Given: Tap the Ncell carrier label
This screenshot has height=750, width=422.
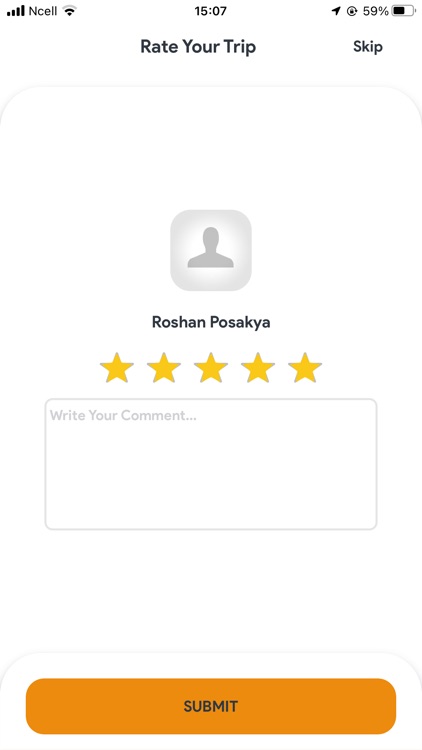Looking at the screenshot, I should (43, 11).
